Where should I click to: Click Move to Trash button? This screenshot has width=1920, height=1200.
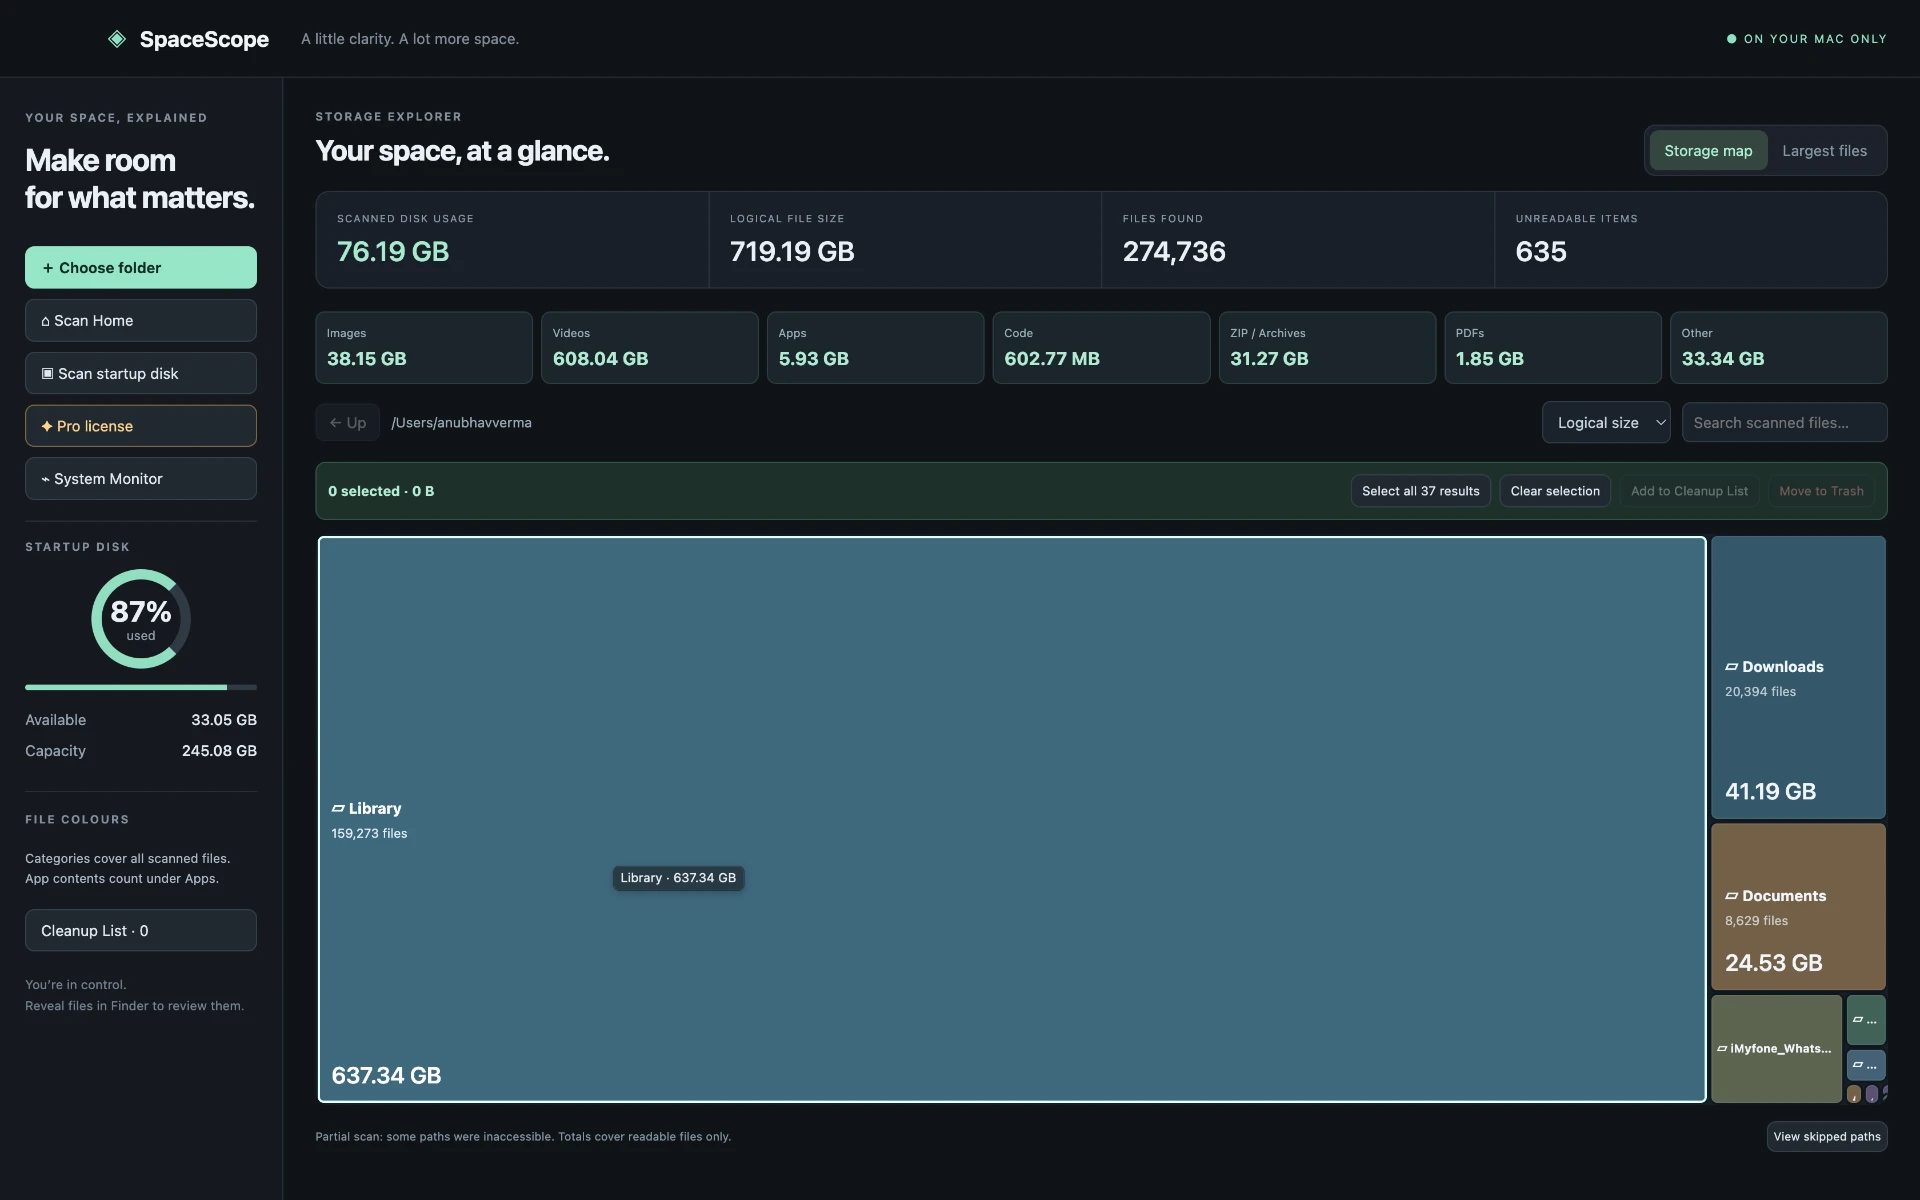coord(1821,491)
